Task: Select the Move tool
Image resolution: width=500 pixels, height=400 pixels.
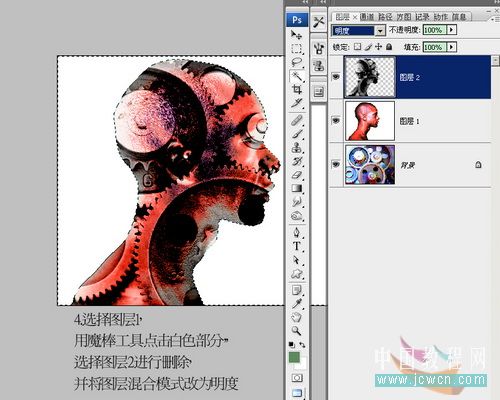Action: point(296,35)
